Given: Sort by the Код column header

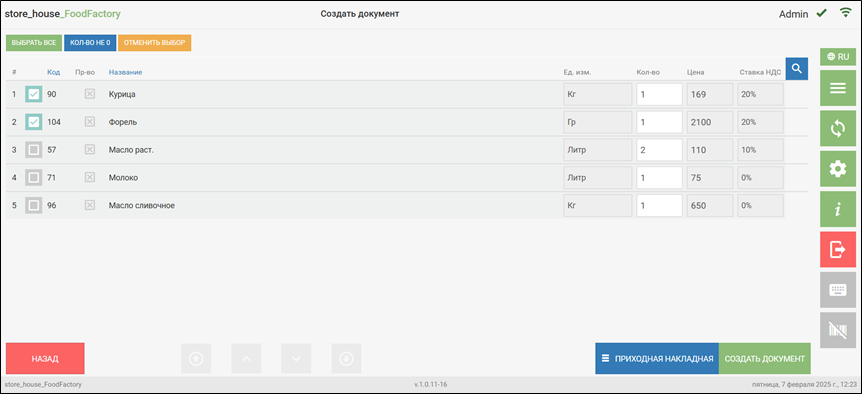Looking at the screenshot, I should point(53,73).
